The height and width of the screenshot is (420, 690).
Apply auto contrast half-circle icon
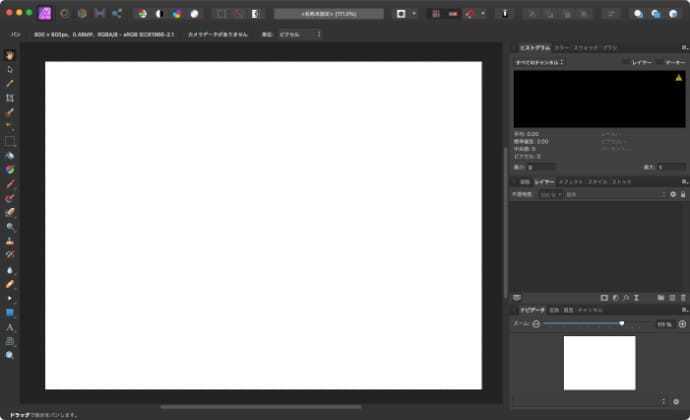click(x=159, y=14)
